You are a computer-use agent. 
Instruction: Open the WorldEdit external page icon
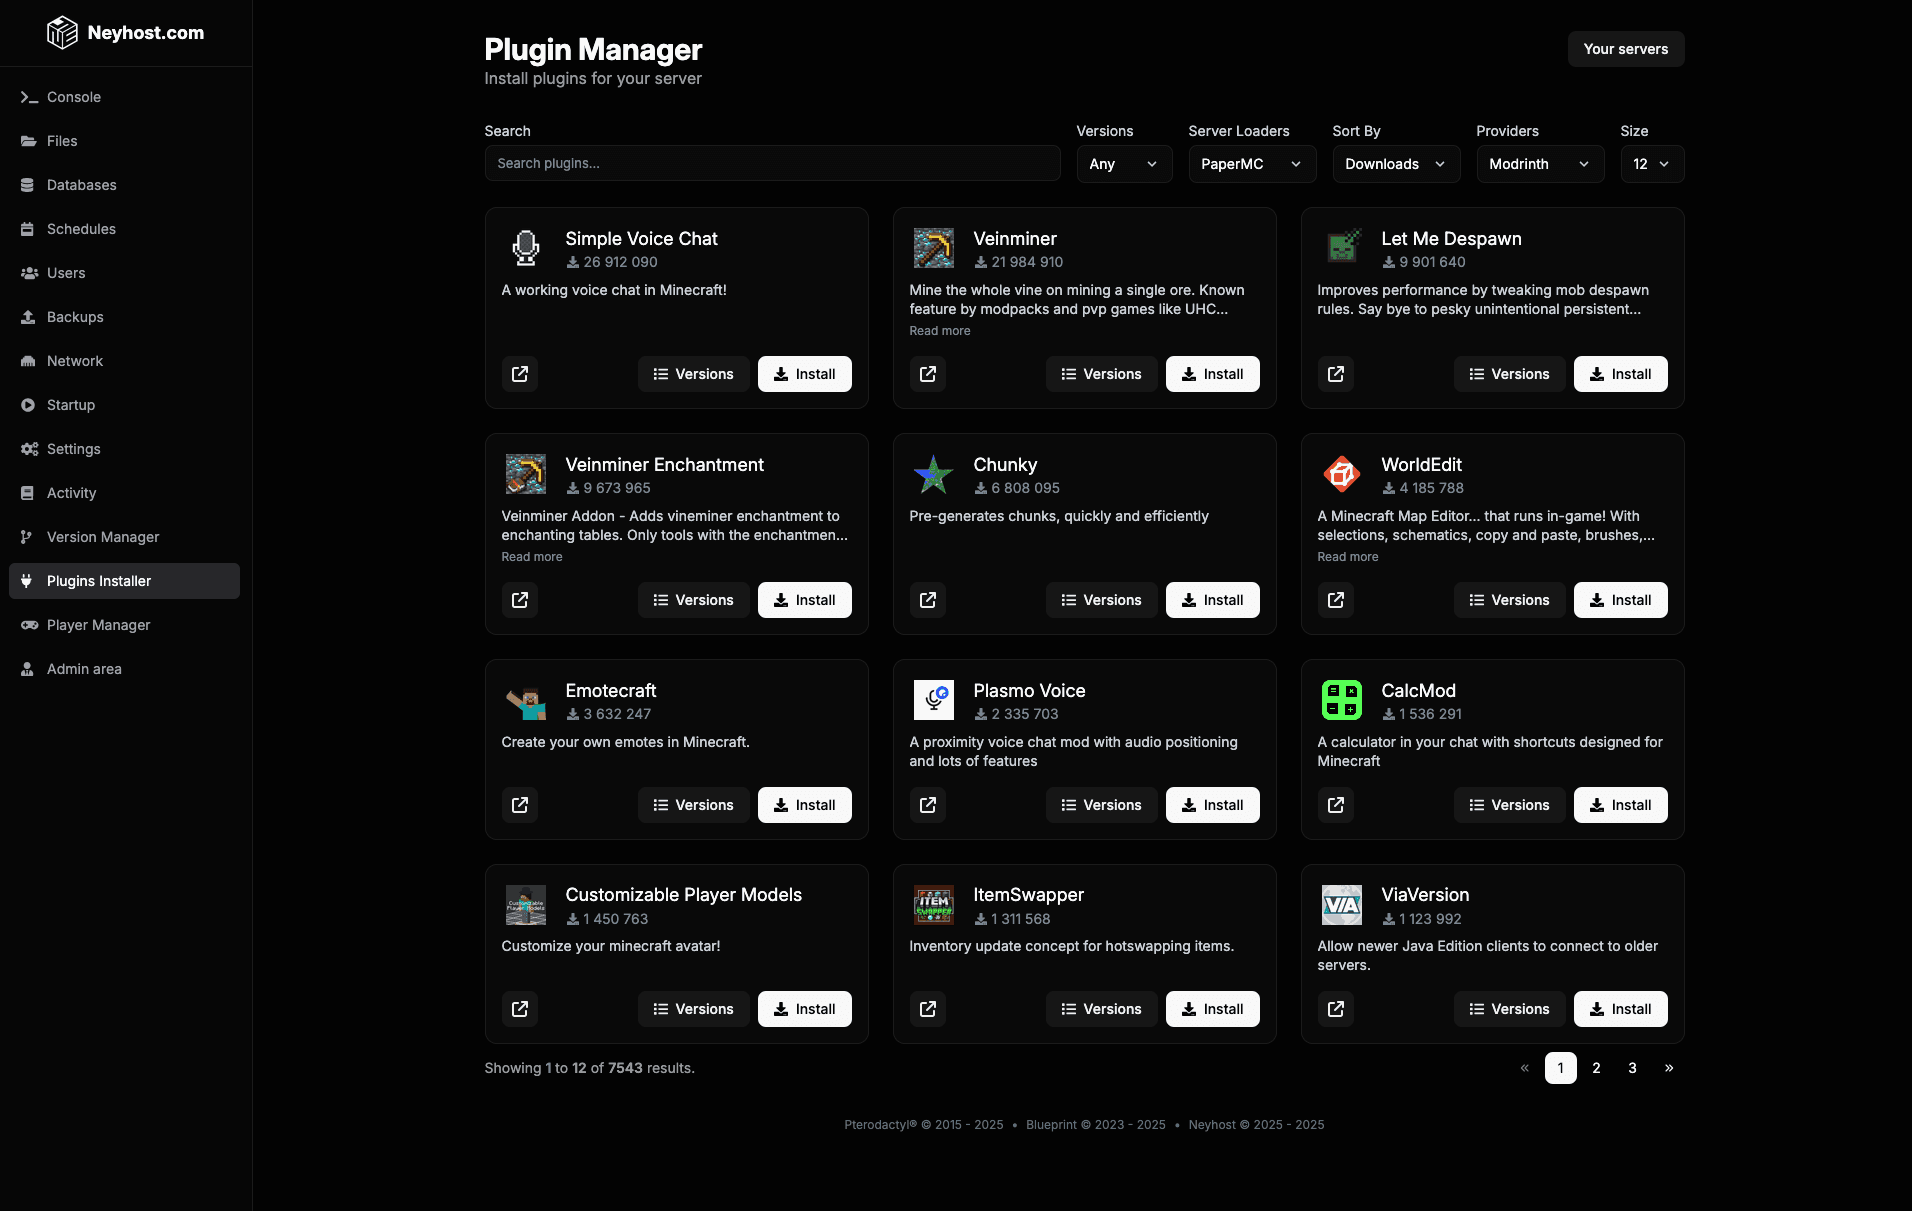point(1335,600)
